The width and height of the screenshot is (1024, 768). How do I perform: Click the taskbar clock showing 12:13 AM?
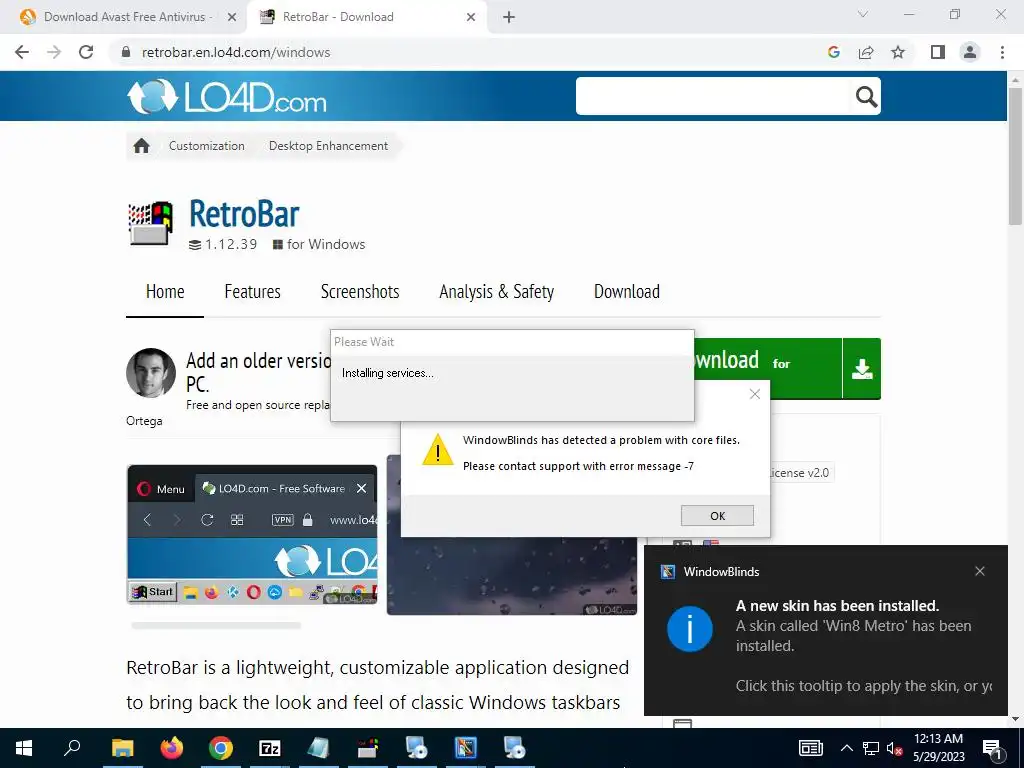point(938,748)
